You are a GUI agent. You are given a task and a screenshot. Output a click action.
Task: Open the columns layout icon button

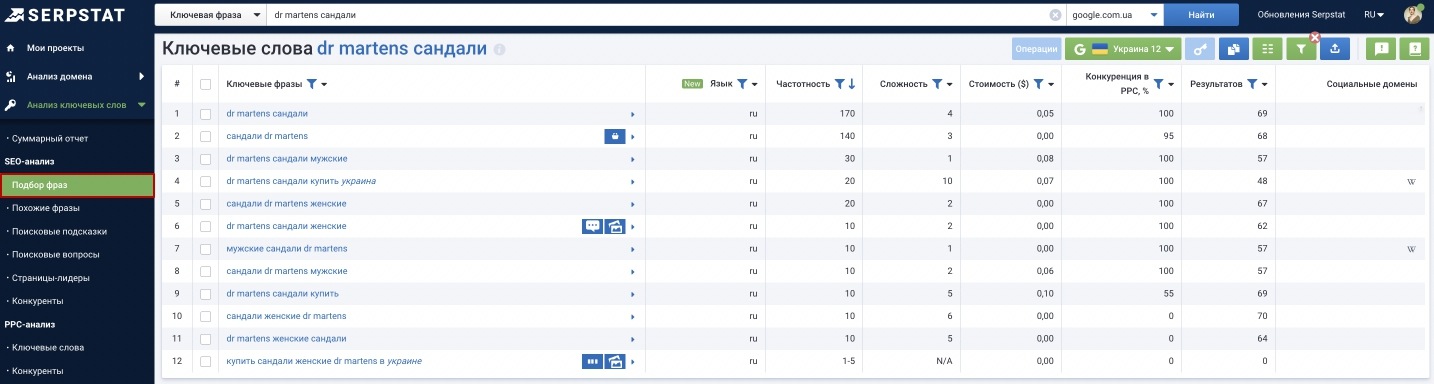[1267, 48]
